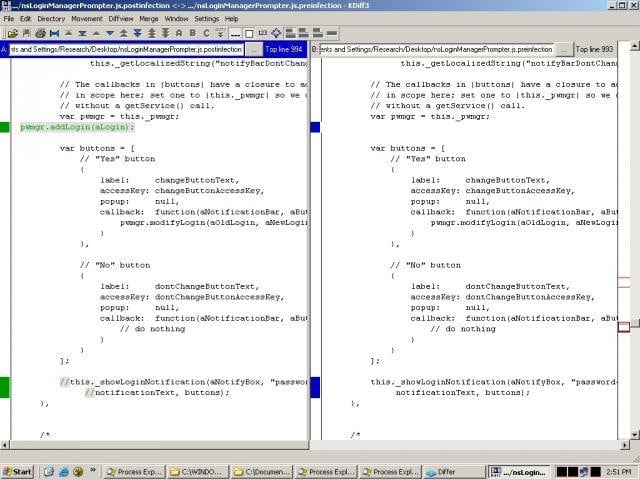Click the Open files folder icon
The image size is (640, 480).
[13, 33]
